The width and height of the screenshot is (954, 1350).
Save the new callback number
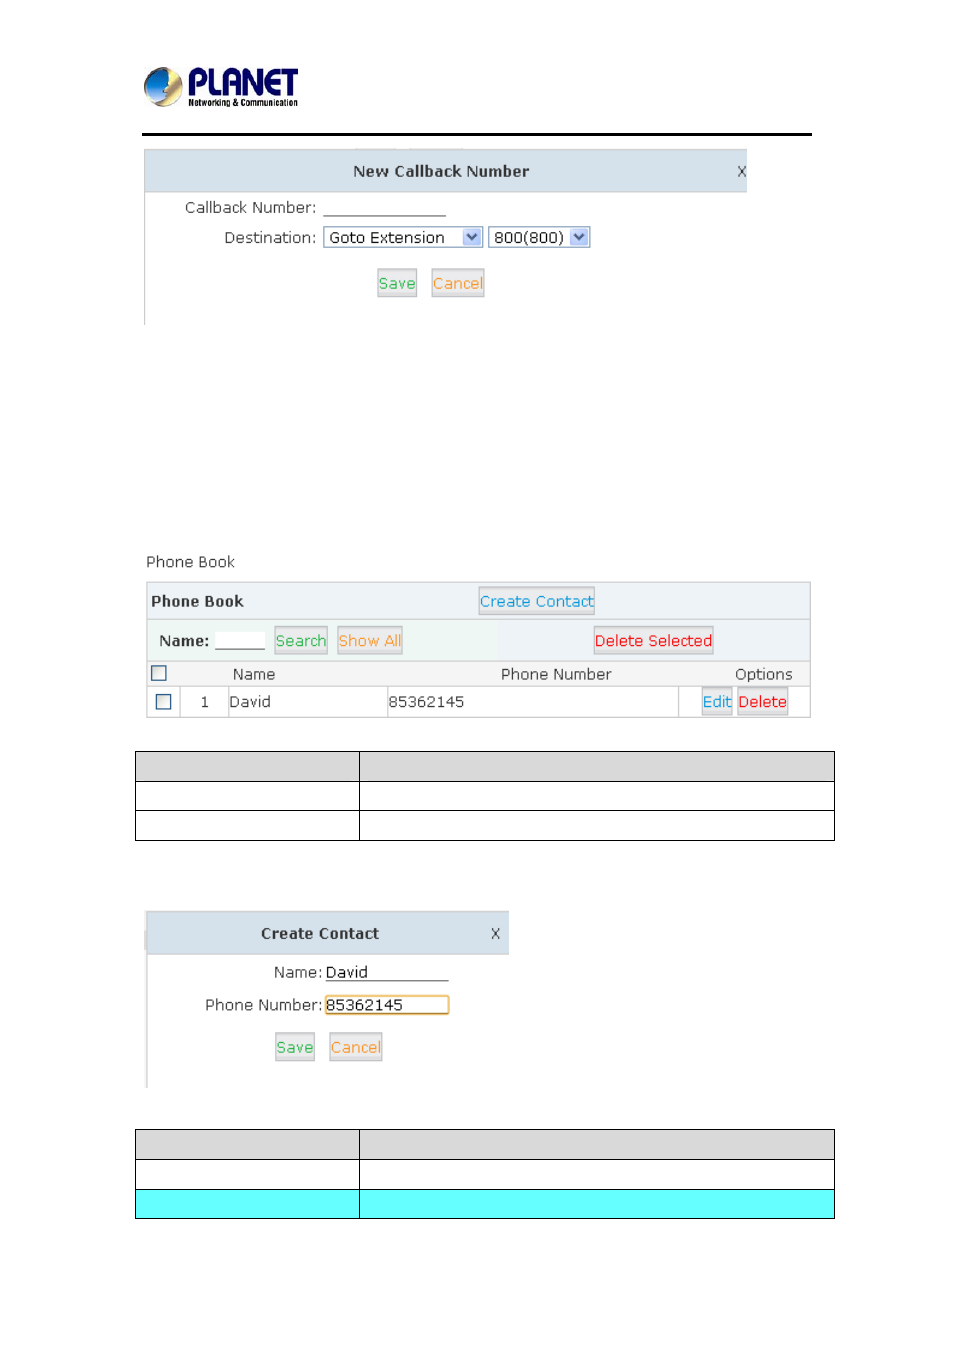(397, 283)
